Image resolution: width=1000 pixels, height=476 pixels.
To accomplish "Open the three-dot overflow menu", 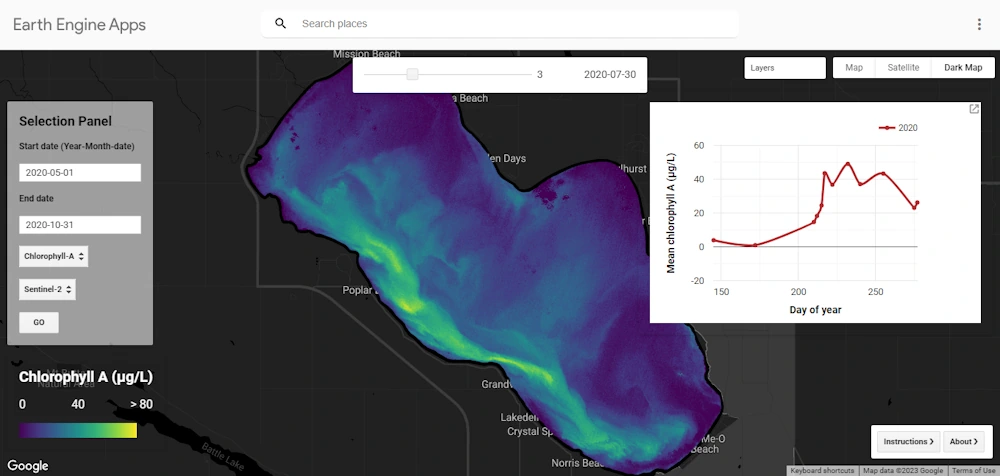I will [979, 24].
